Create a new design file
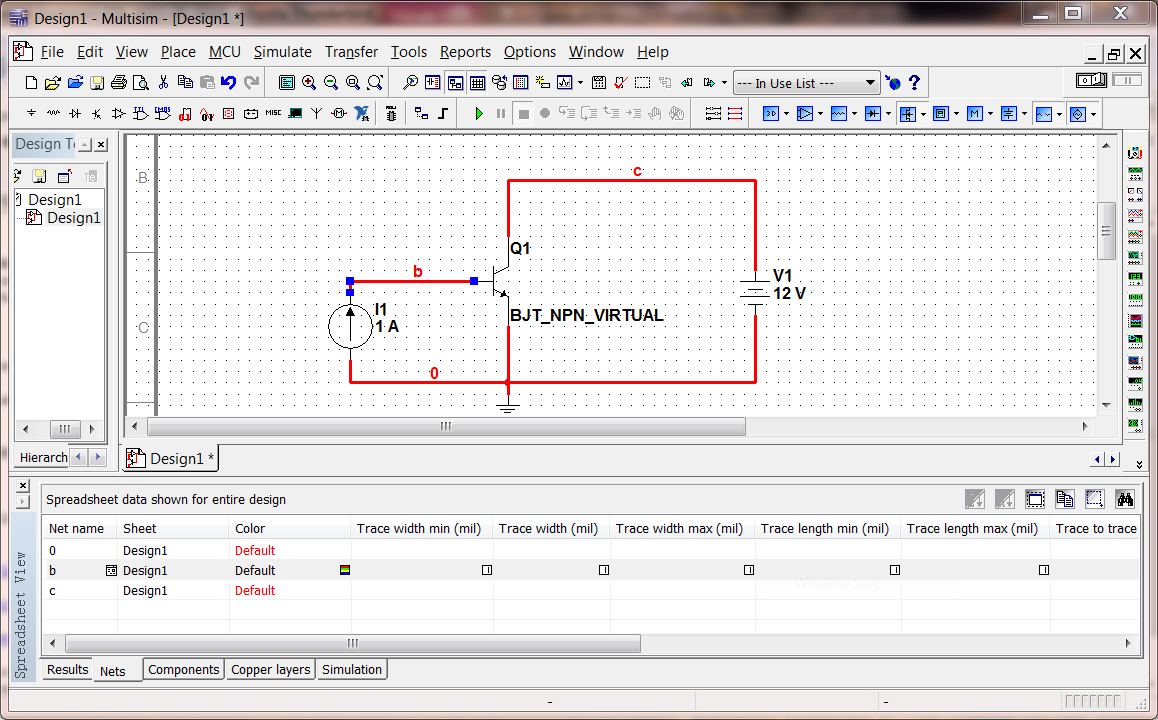 (x=31, y=83)
